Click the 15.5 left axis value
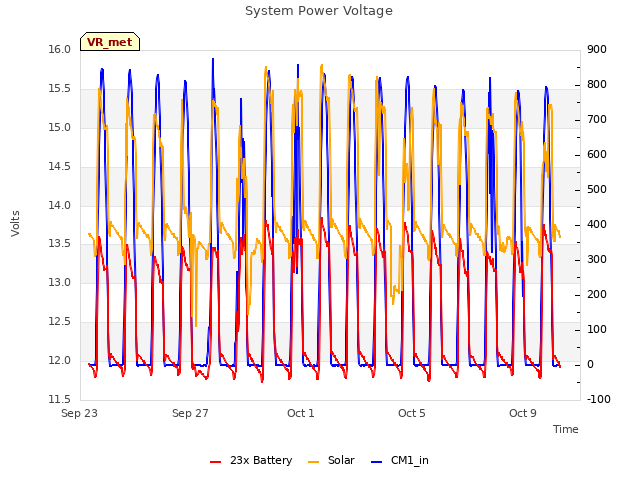640x480 pixels. tap(60, 89)
